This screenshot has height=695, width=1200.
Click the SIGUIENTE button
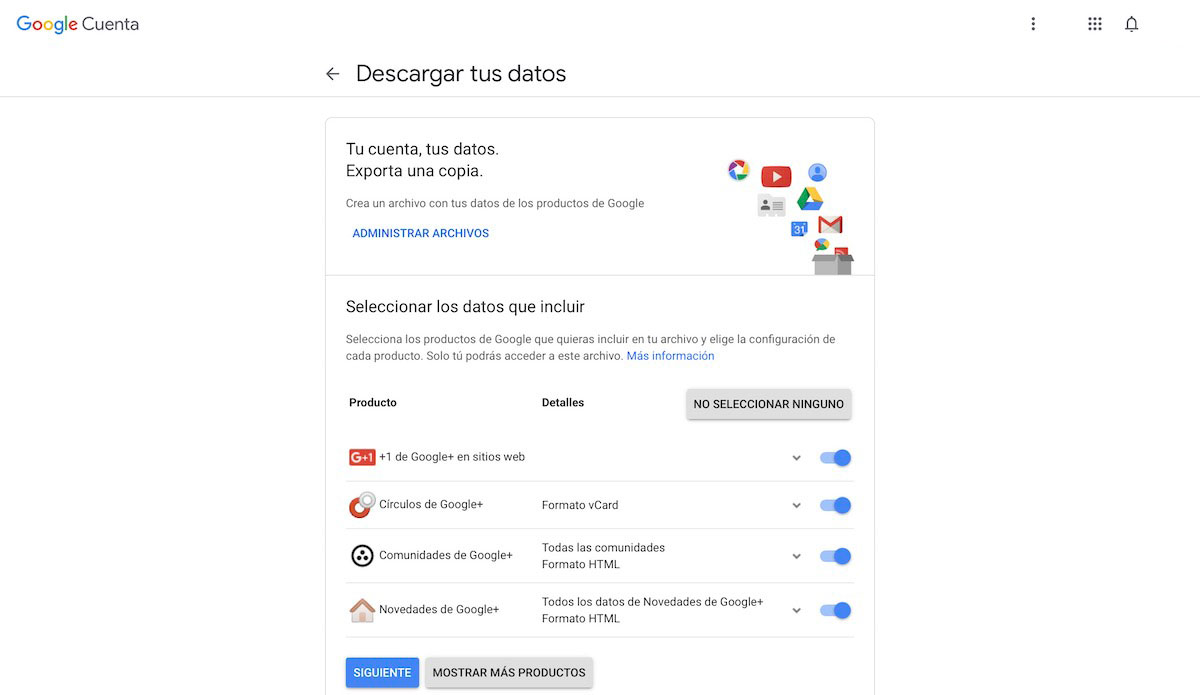click(382, 672)
